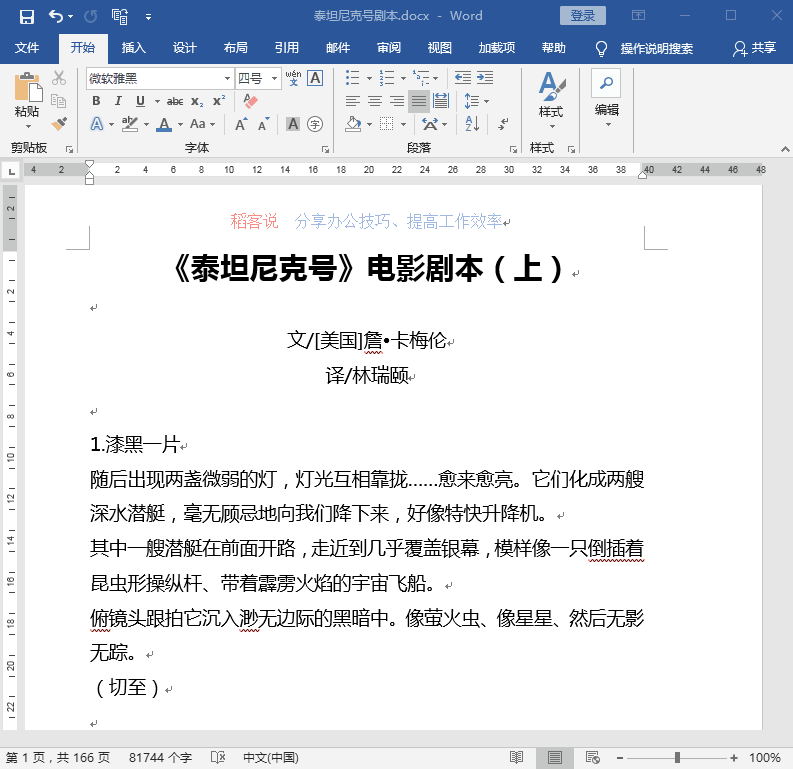Switch to 审阅 review tab
The height and width of the screenshot is (769, 793).
coord(389,48)
